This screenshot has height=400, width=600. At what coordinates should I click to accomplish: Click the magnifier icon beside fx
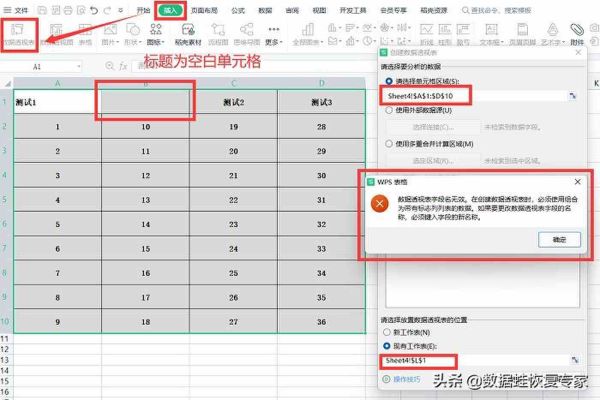click(x=109, y=66)
